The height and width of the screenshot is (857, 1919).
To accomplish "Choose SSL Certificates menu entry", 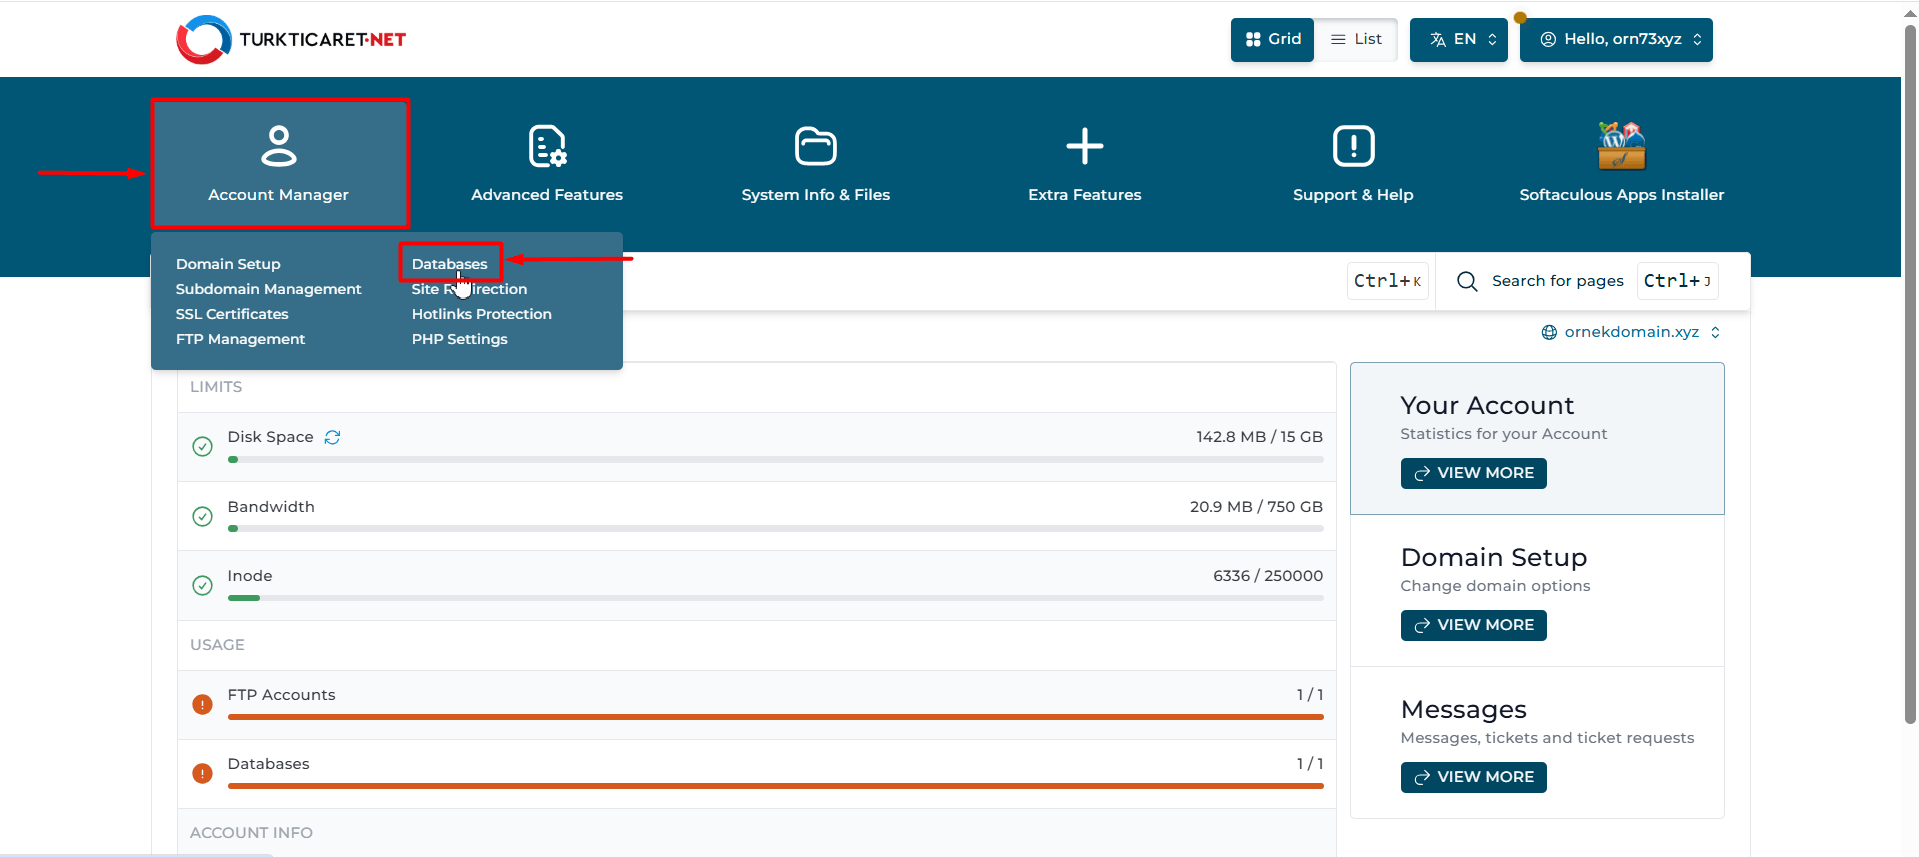I will click(x=232, y=314).
